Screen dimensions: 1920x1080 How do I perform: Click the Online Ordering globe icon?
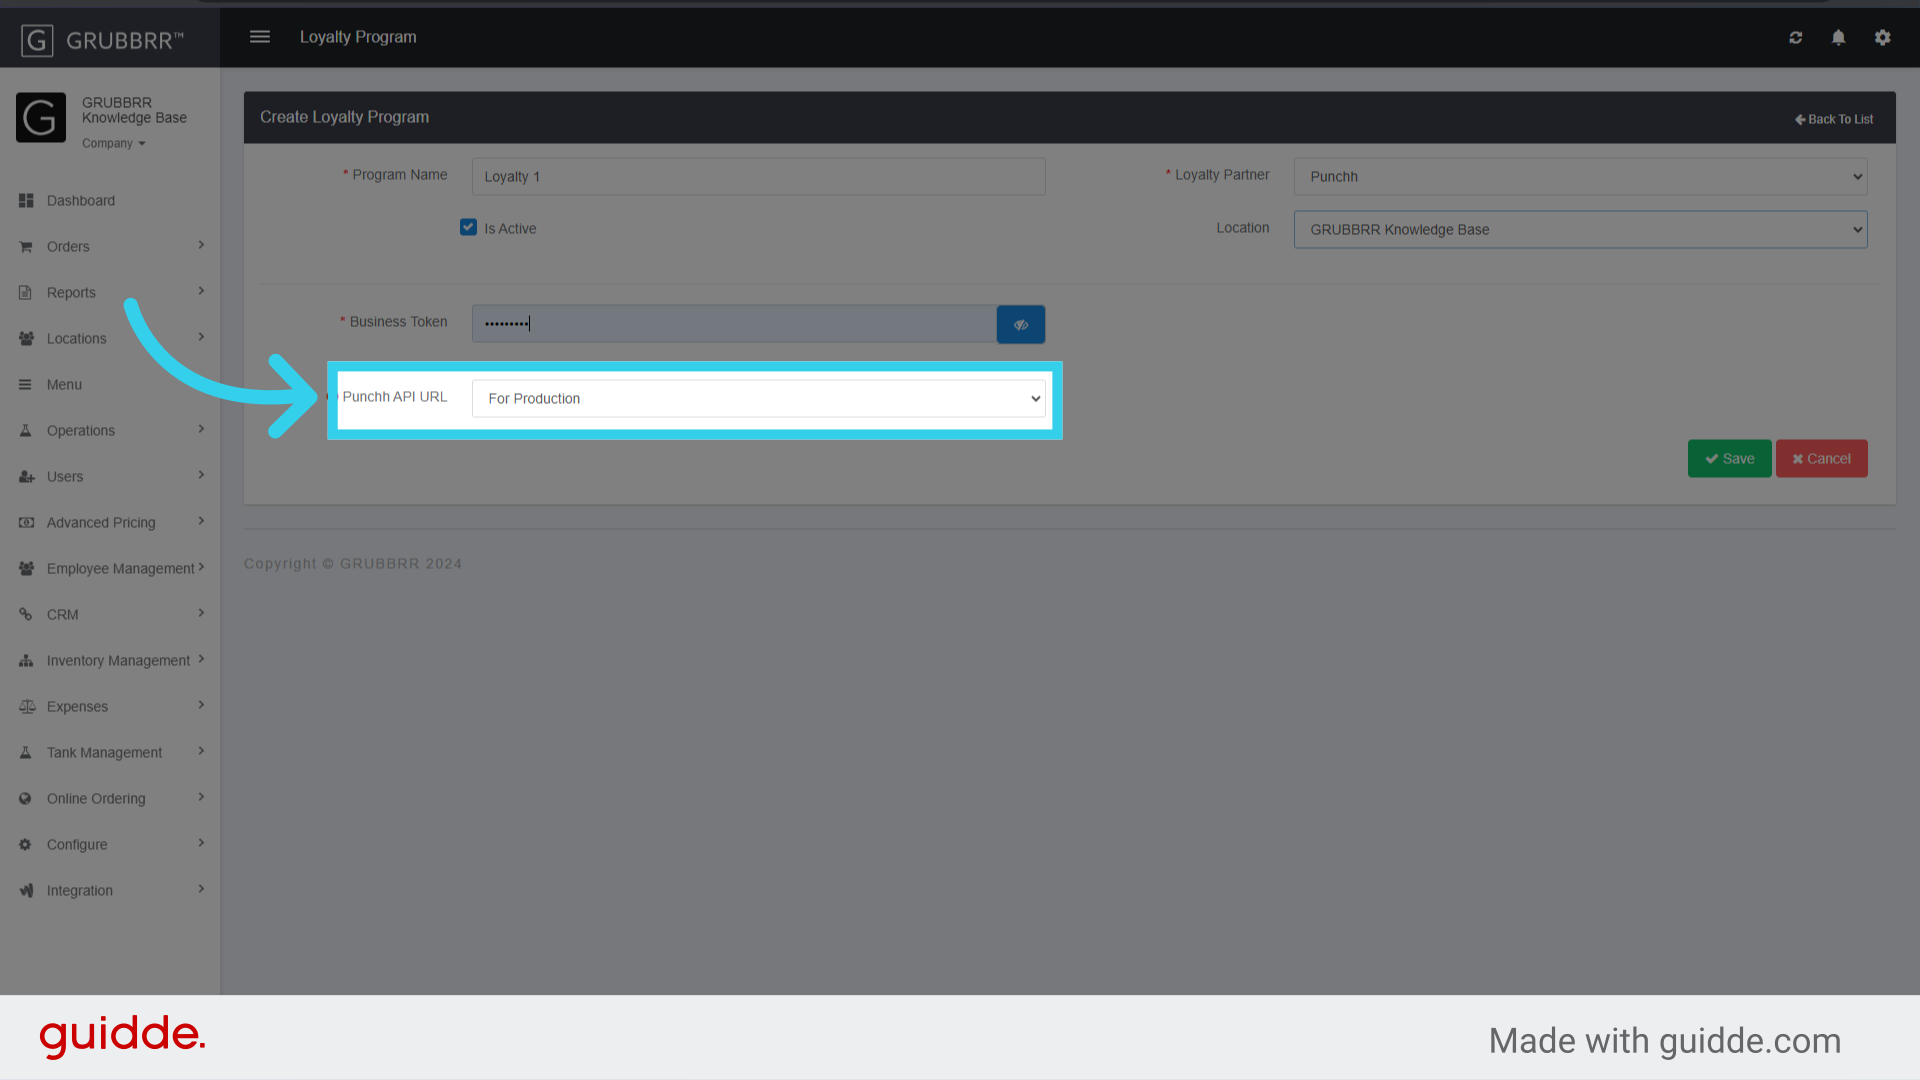[x=26, y=799]
